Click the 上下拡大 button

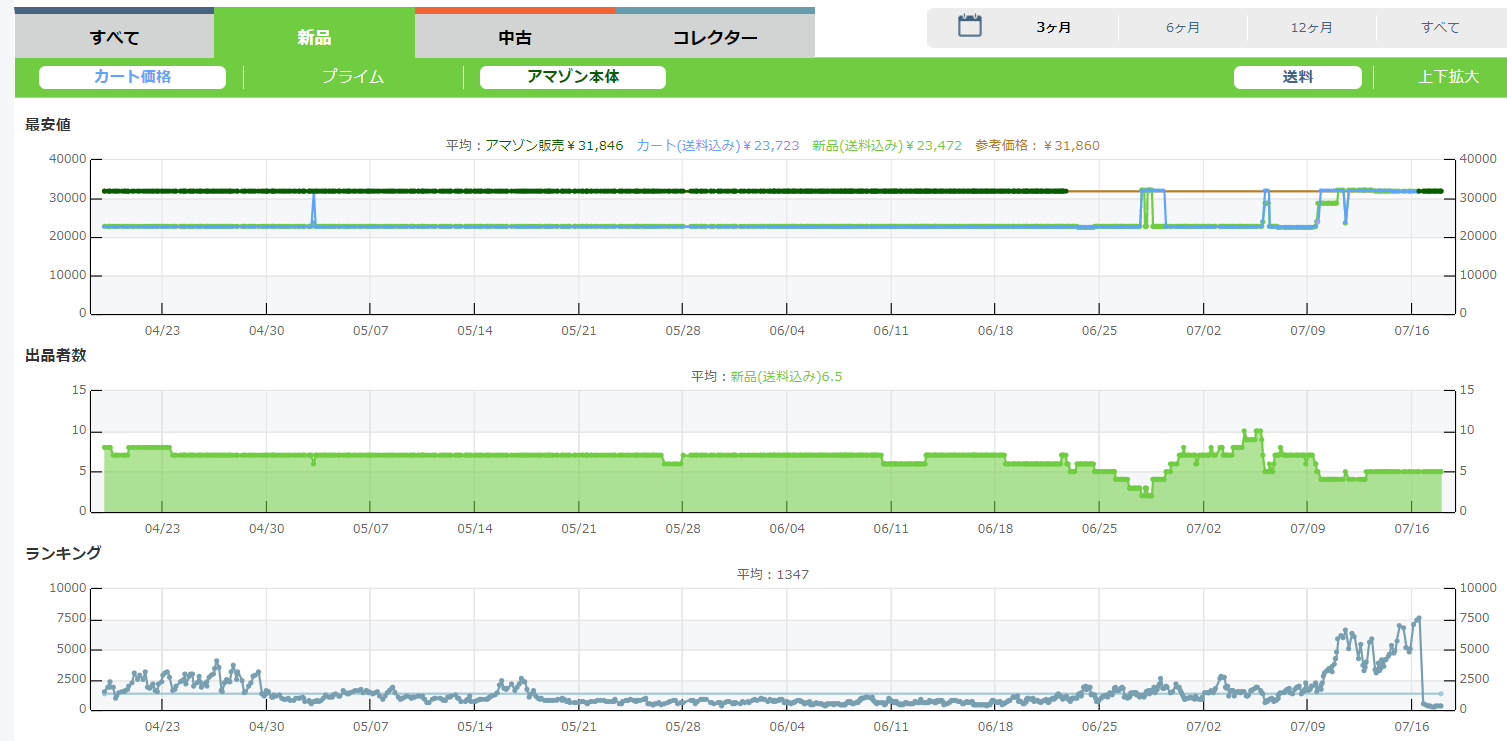click(1447, 77)
